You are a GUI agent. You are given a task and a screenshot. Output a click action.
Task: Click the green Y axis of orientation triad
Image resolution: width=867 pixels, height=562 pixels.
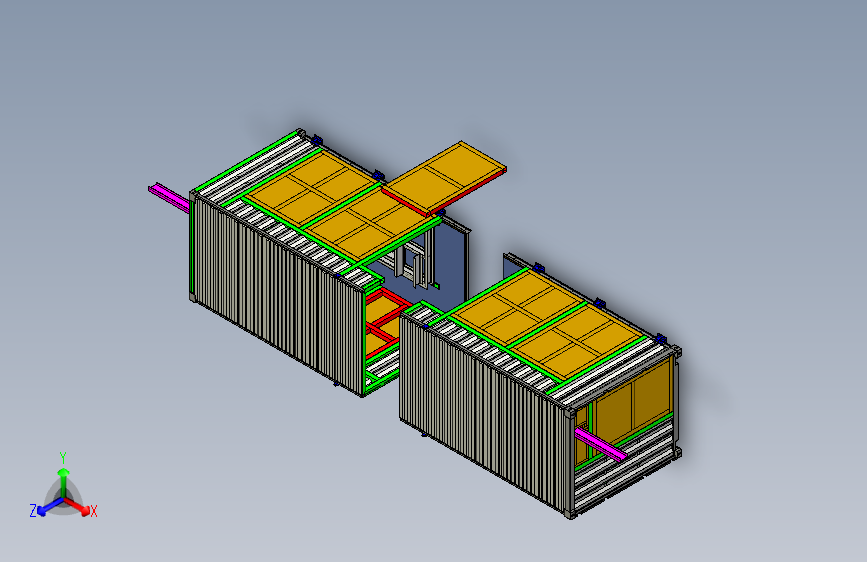click(64, 481)
